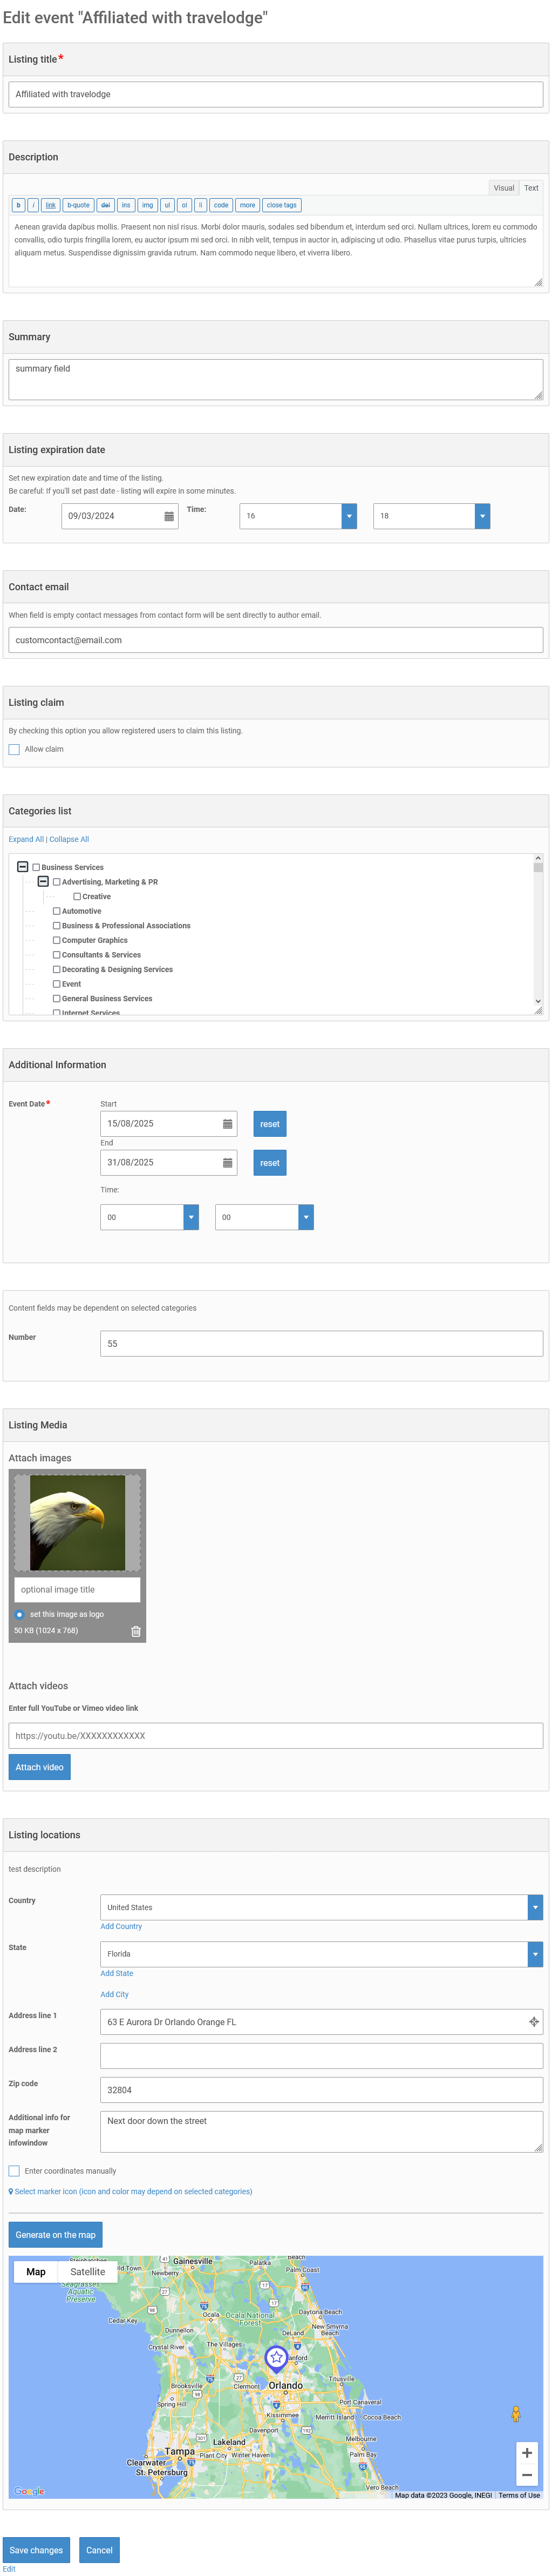Image resolution: width=552 pixels, height=2576 pixels.
Task: Click the Cancel button
Action: tap(99, 2550)
